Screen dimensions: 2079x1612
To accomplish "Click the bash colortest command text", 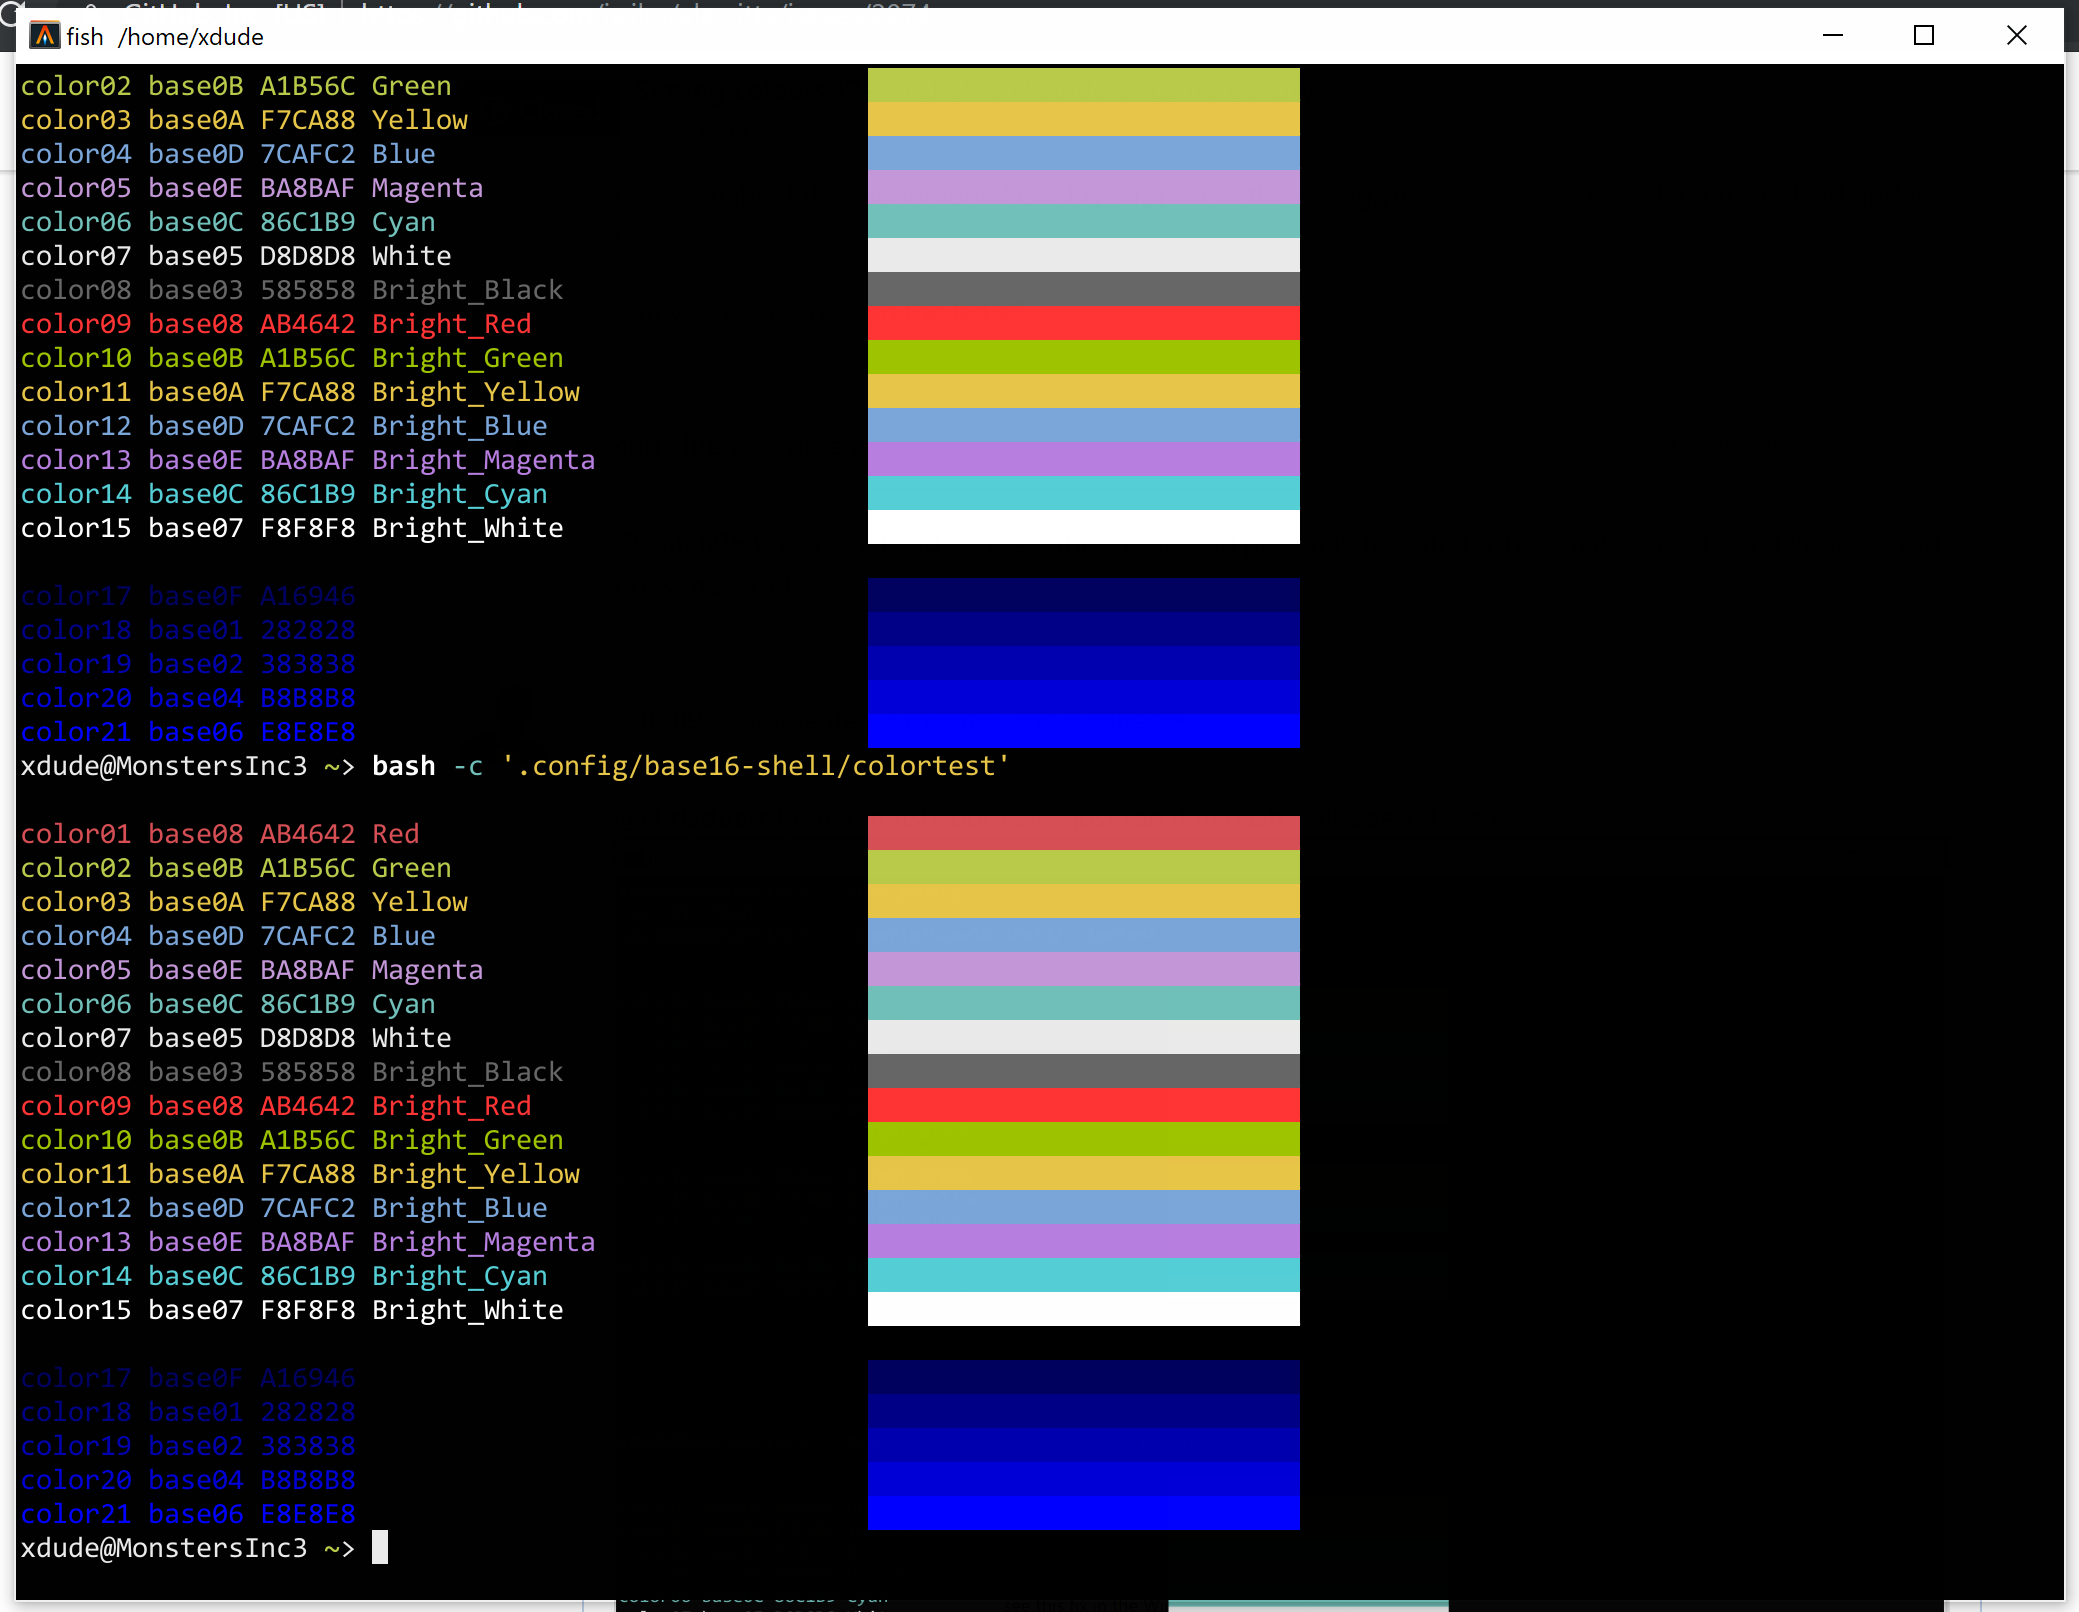I will [690, 766].
